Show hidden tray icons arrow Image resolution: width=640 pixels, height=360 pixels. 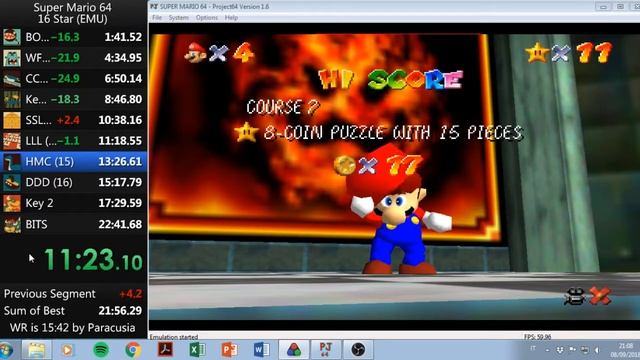[547, 350]
